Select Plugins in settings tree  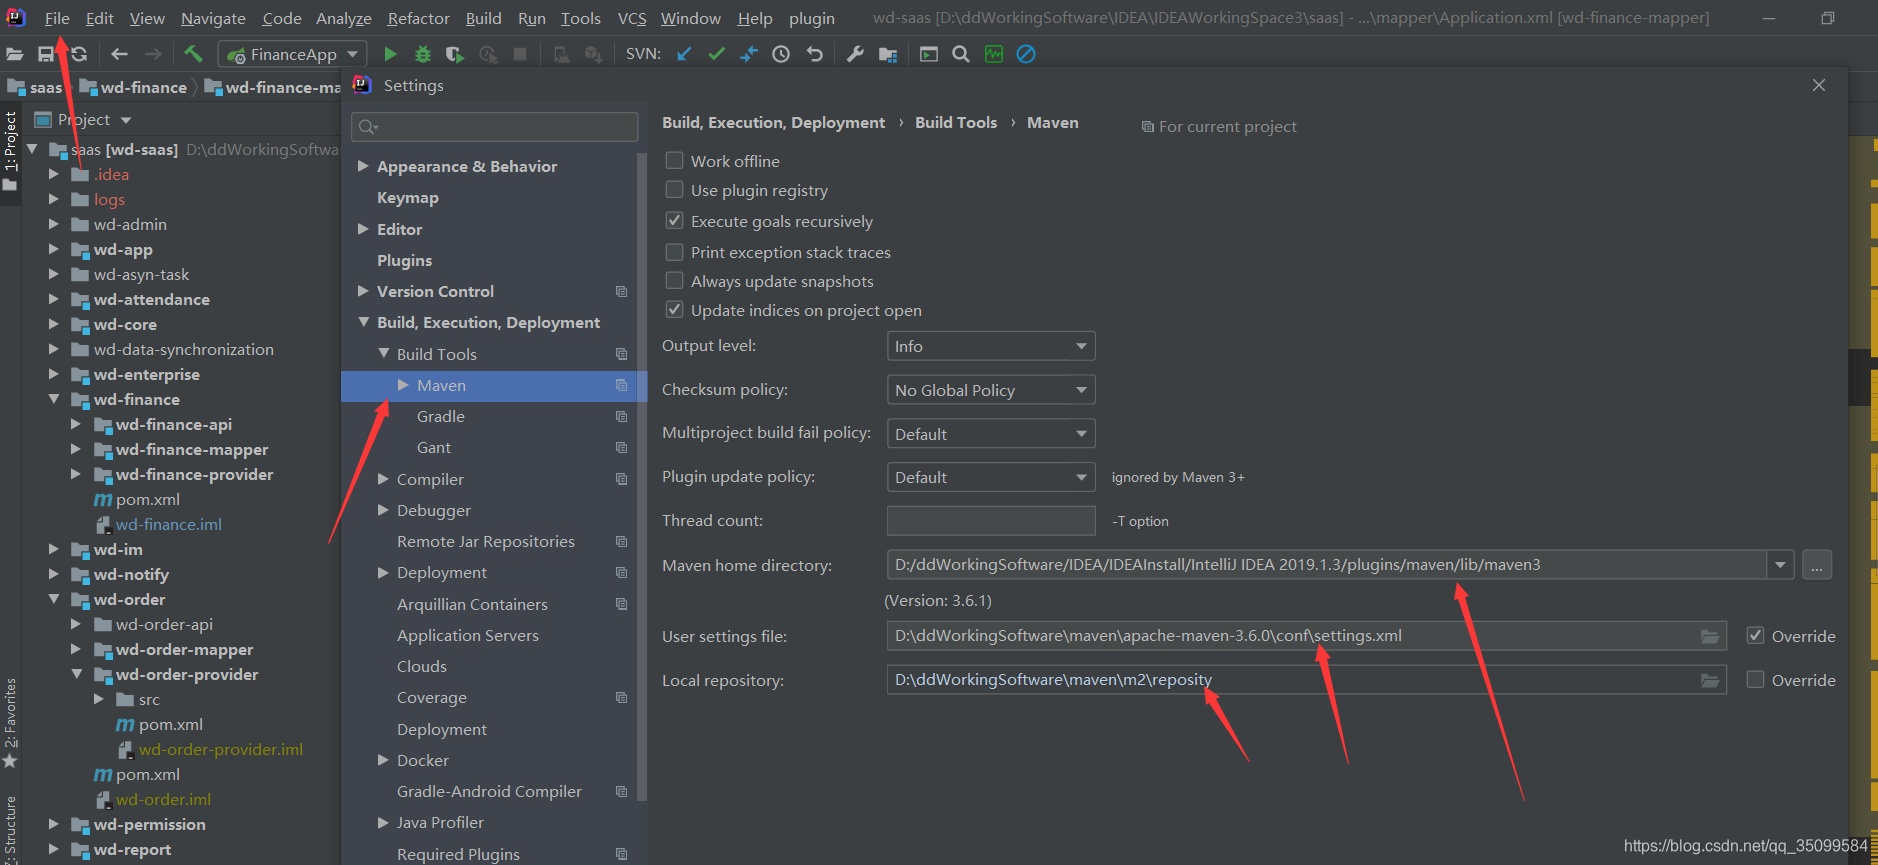coord(405,260)
